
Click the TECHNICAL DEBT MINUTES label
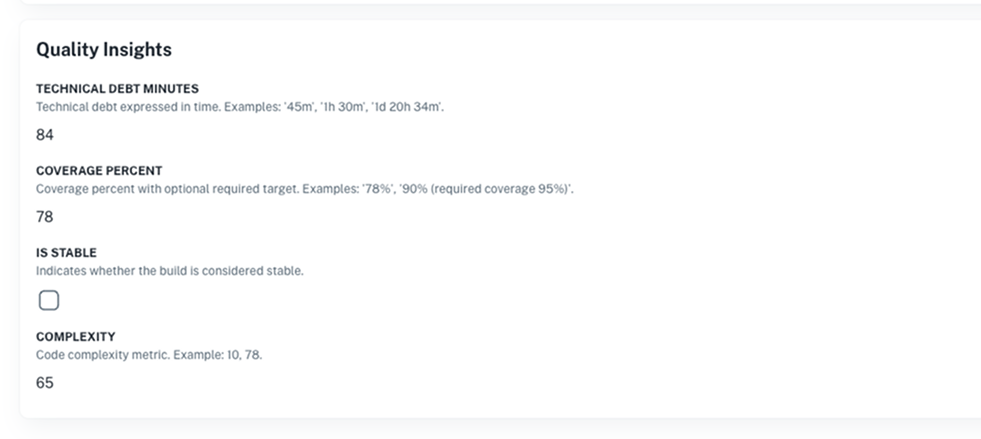pos(117,89)
